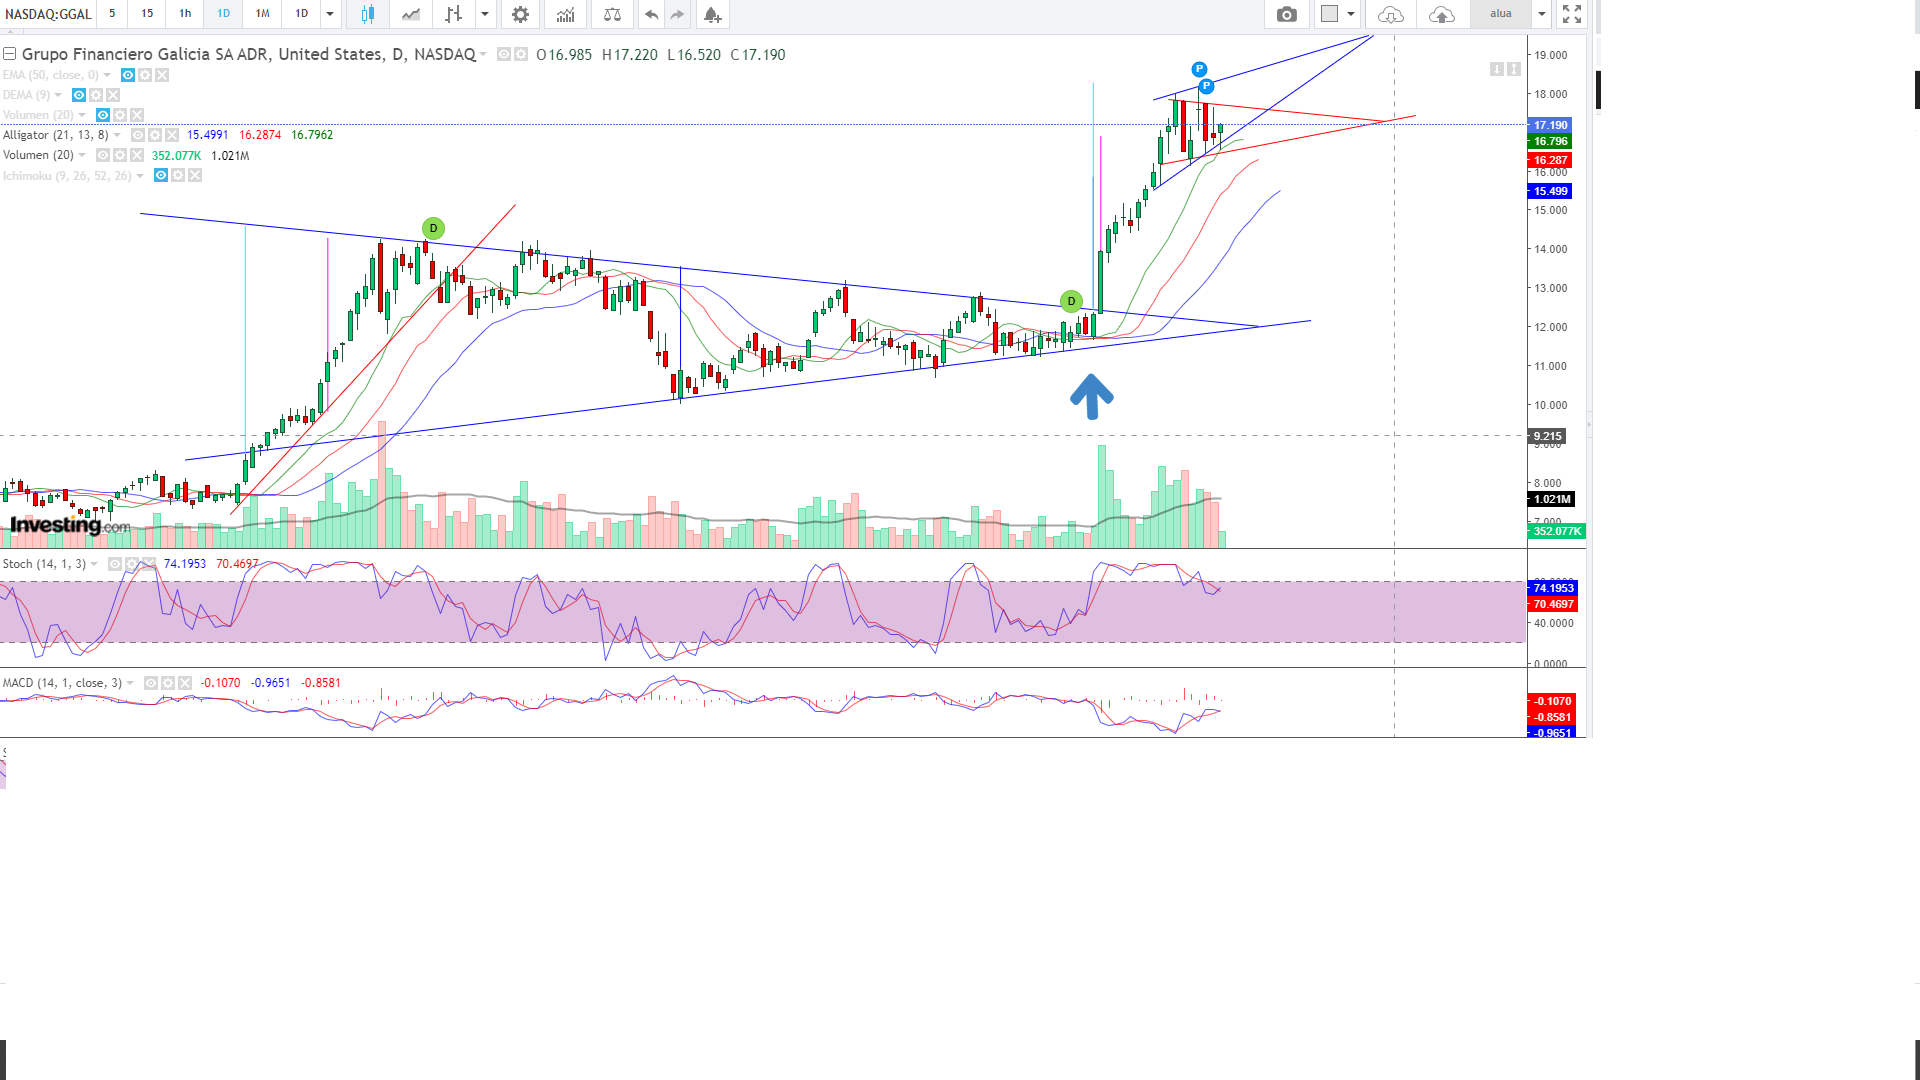Open more timeframes dropdown arrow
Image resolution: width=1920 pixels, height=1080 pixels.
point(330,14)
